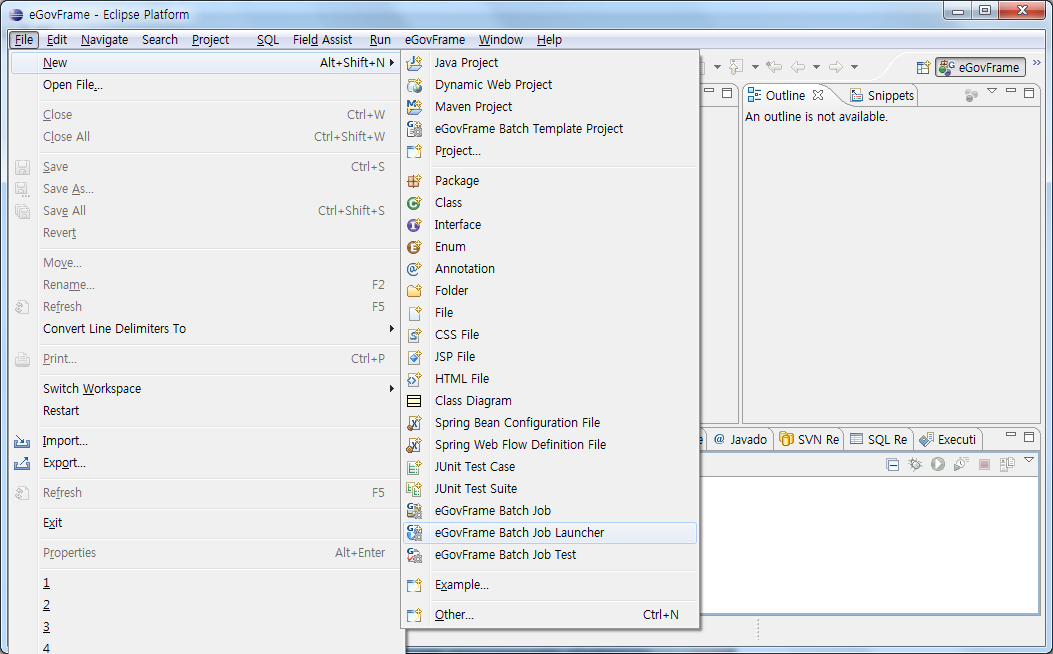1053x654 pixels.
Task: Click Import icon in File menu
Action: click(22, 441)
